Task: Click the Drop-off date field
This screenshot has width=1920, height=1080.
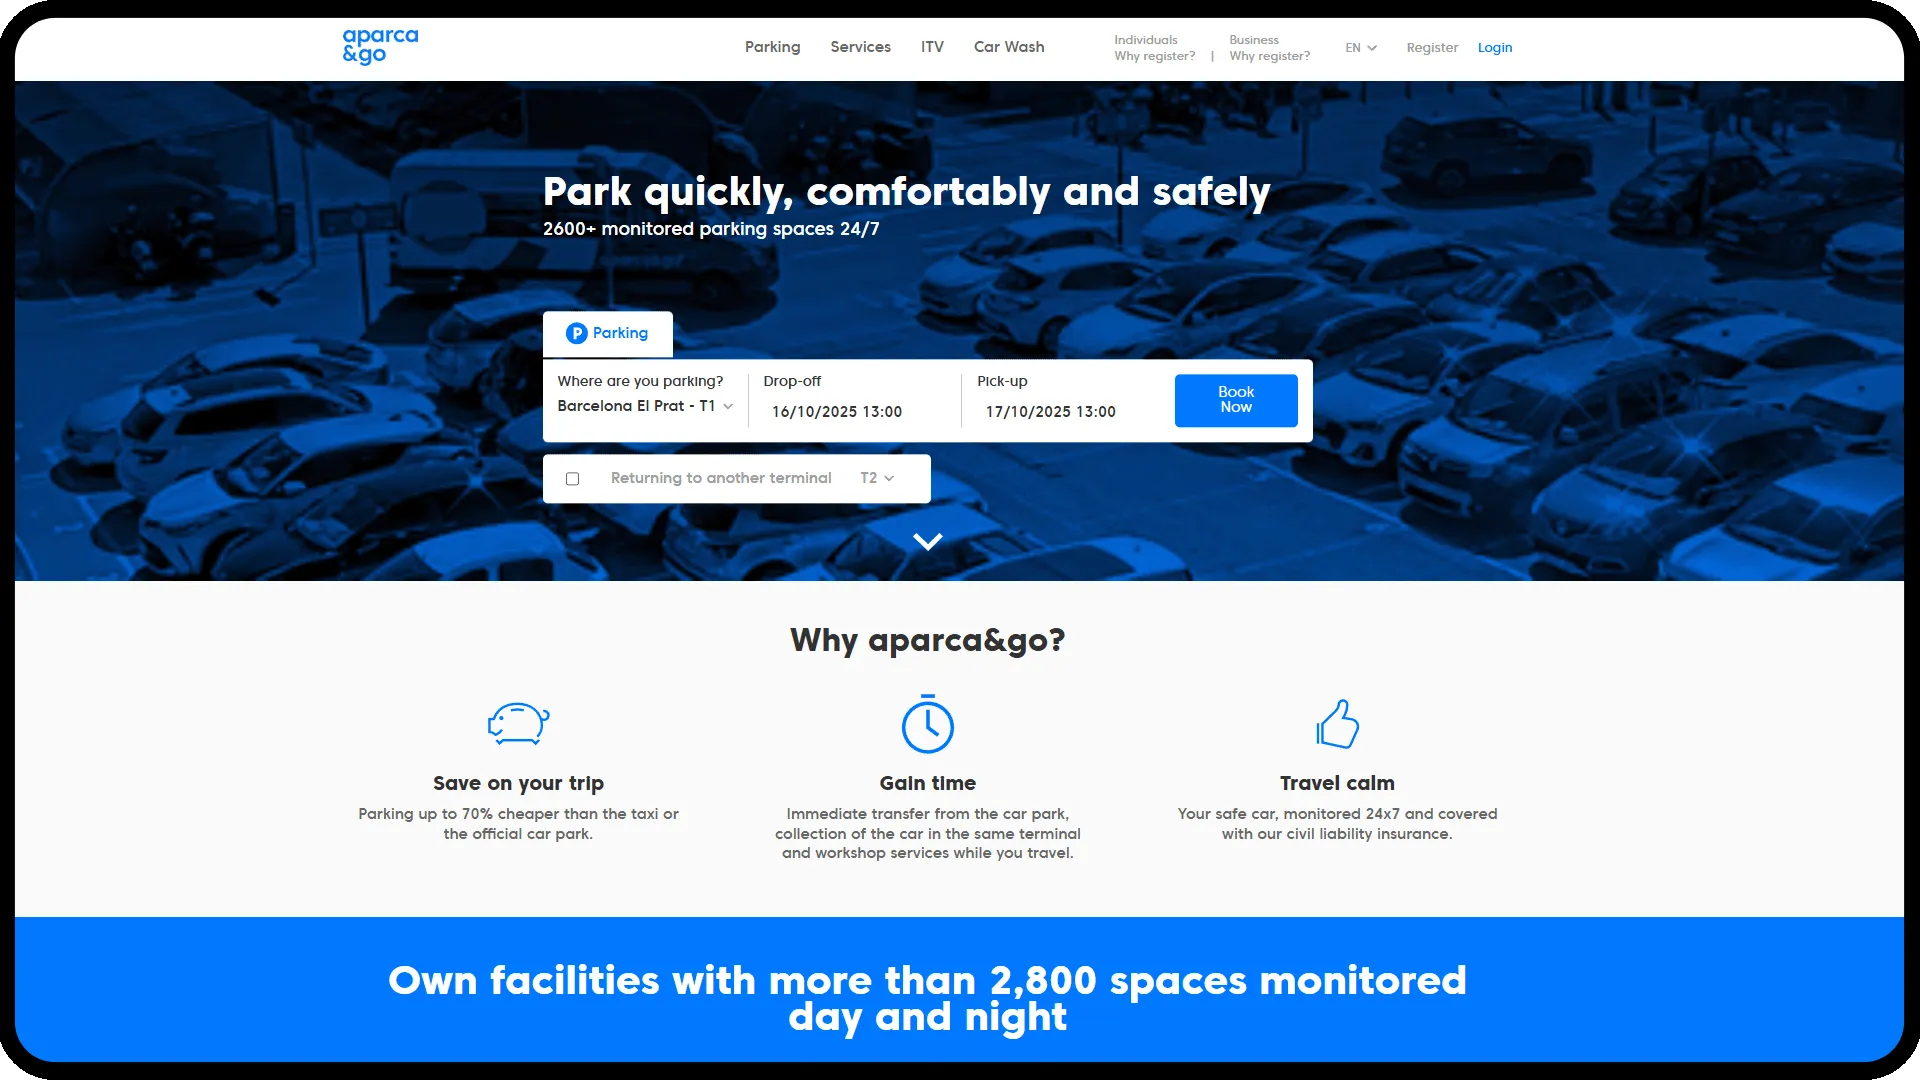Action: coord(838,411)
